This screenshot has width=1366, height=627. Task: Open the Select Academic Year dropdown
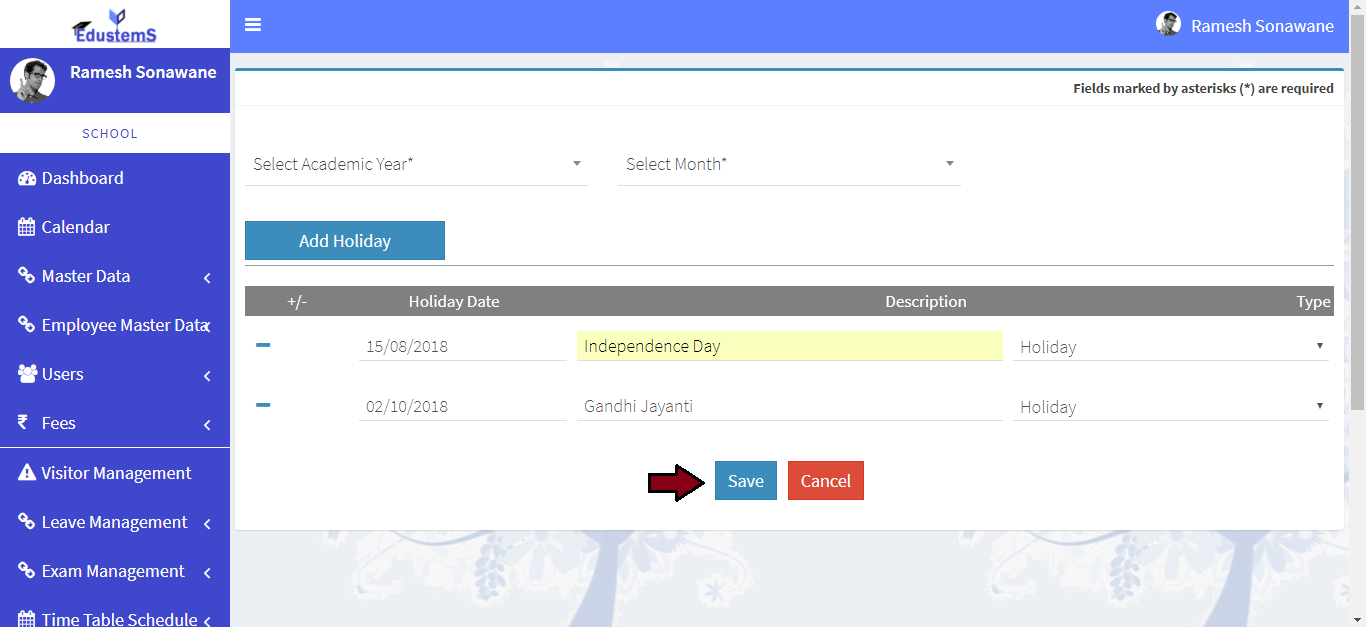point(415,164)
